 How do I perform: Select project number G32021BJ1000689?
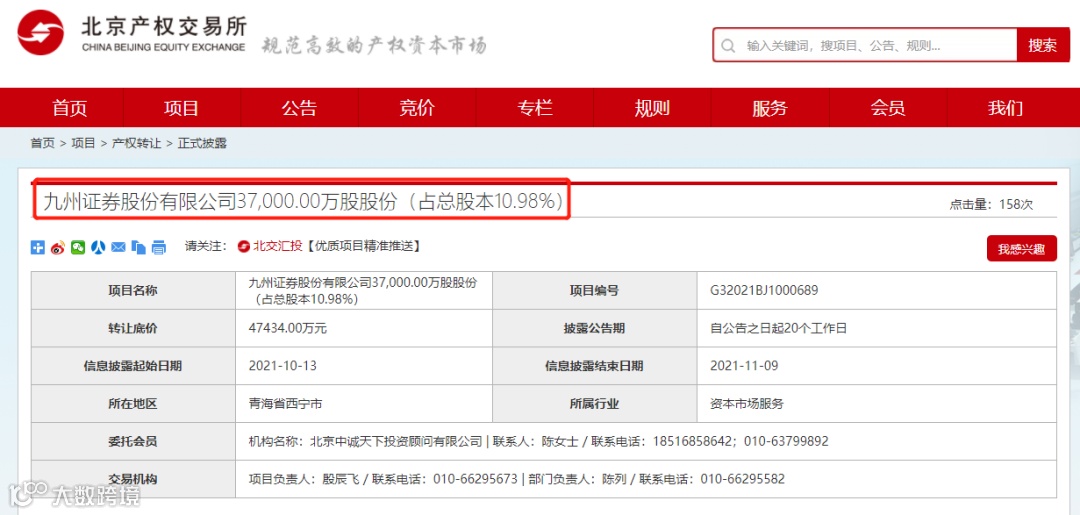(x=764, y=291)
